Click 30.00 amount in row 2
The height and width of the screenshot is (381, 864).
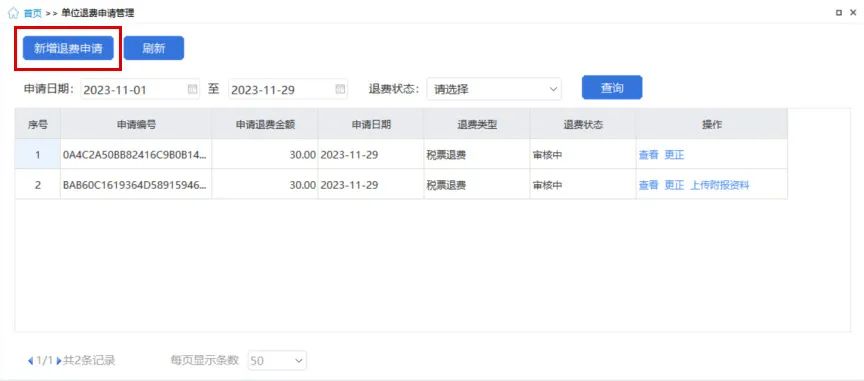pos(303,185)
